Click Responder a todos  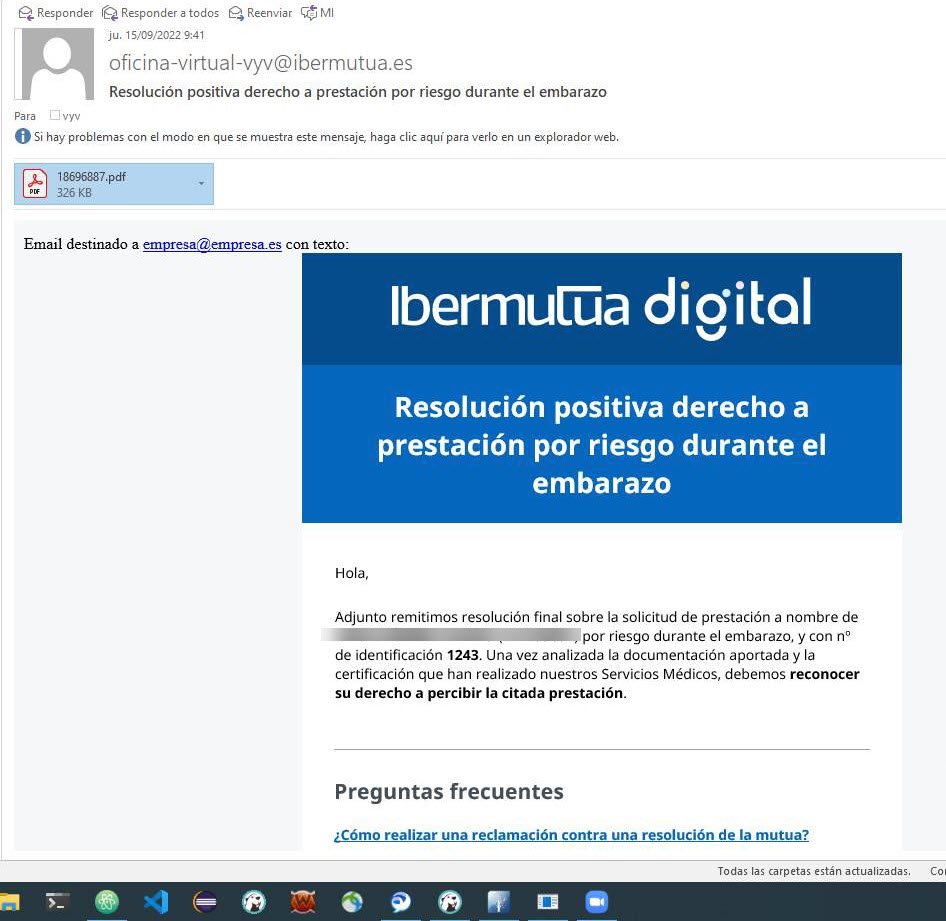pyautogui.click(x=160, y=13)
